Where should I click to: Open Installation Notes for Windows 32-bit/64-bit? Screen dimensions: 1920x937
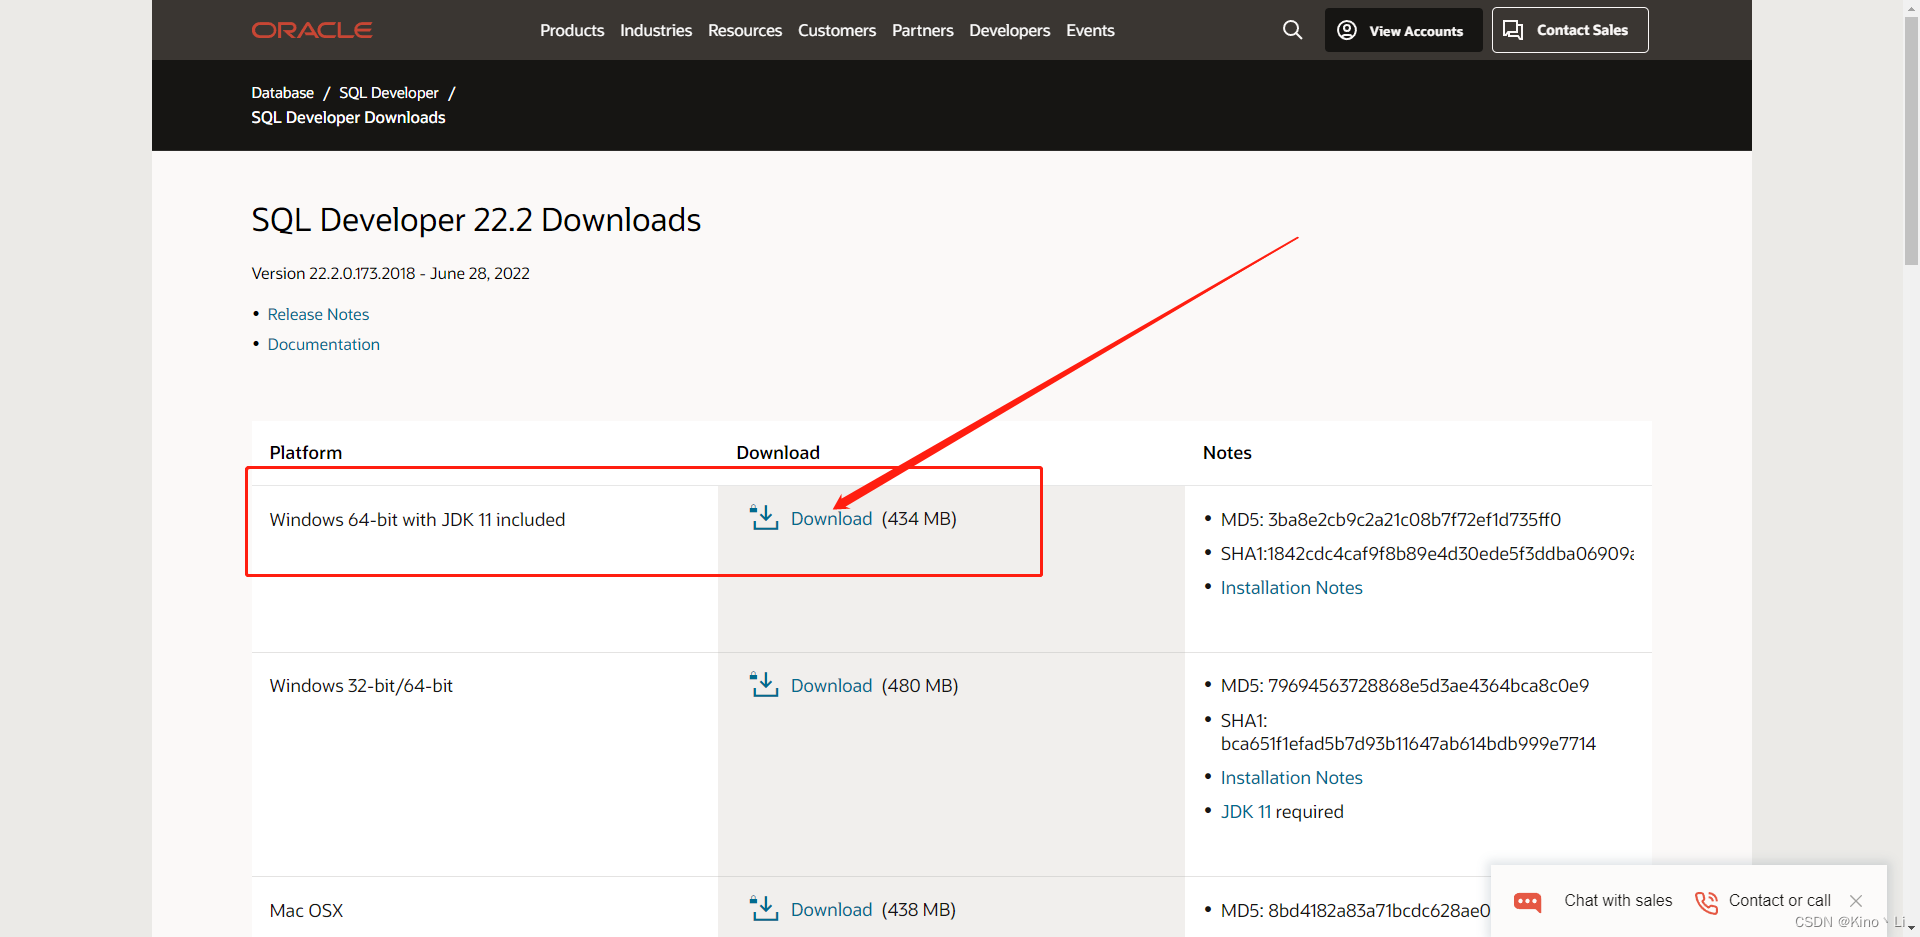pyautogui.click(x=1291, y=778)
